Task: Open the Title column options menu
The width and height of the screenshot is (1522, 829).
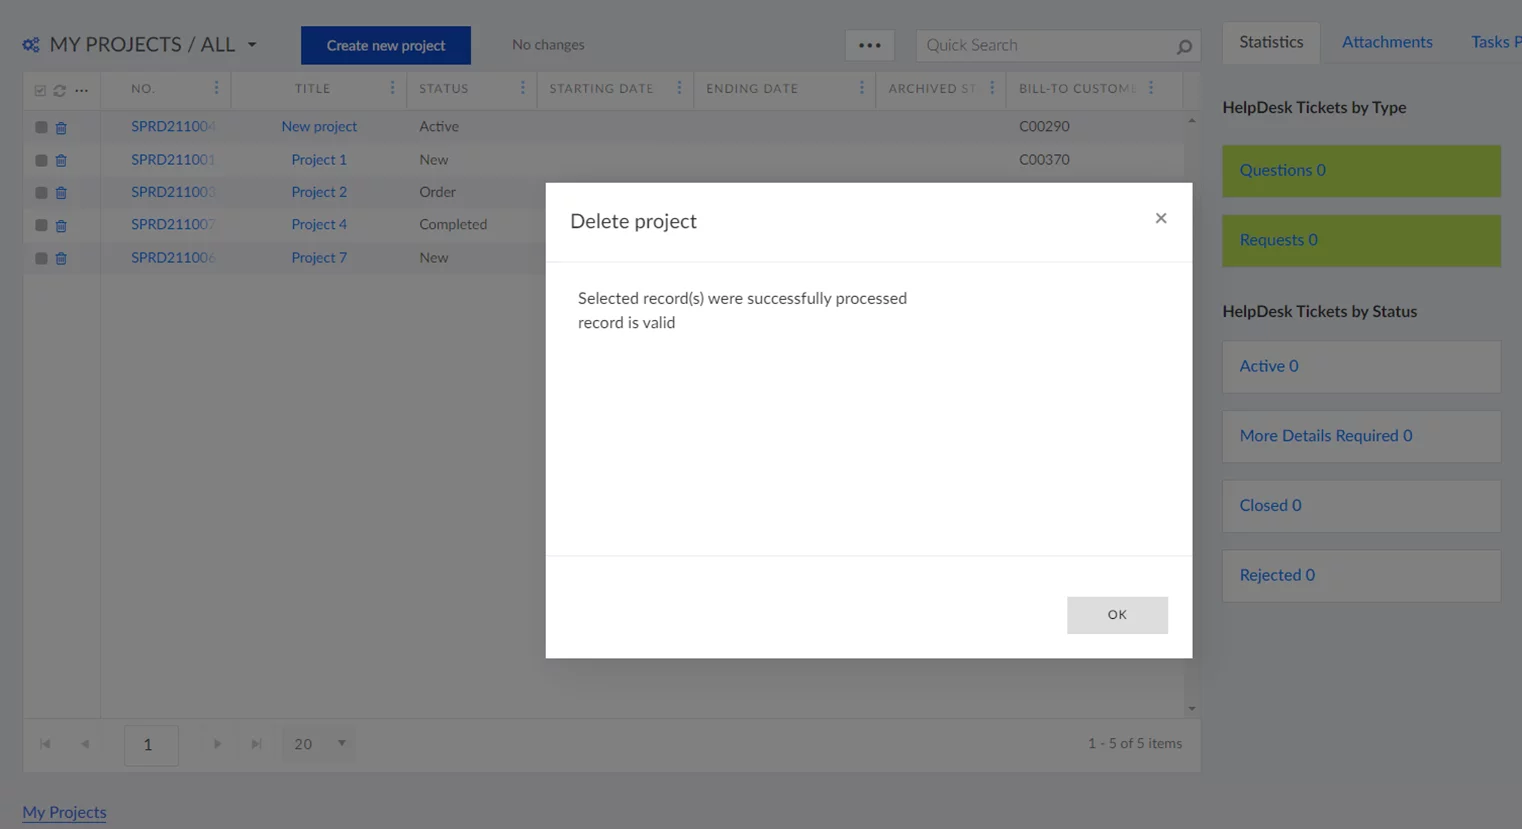Action: coord(392,88)
